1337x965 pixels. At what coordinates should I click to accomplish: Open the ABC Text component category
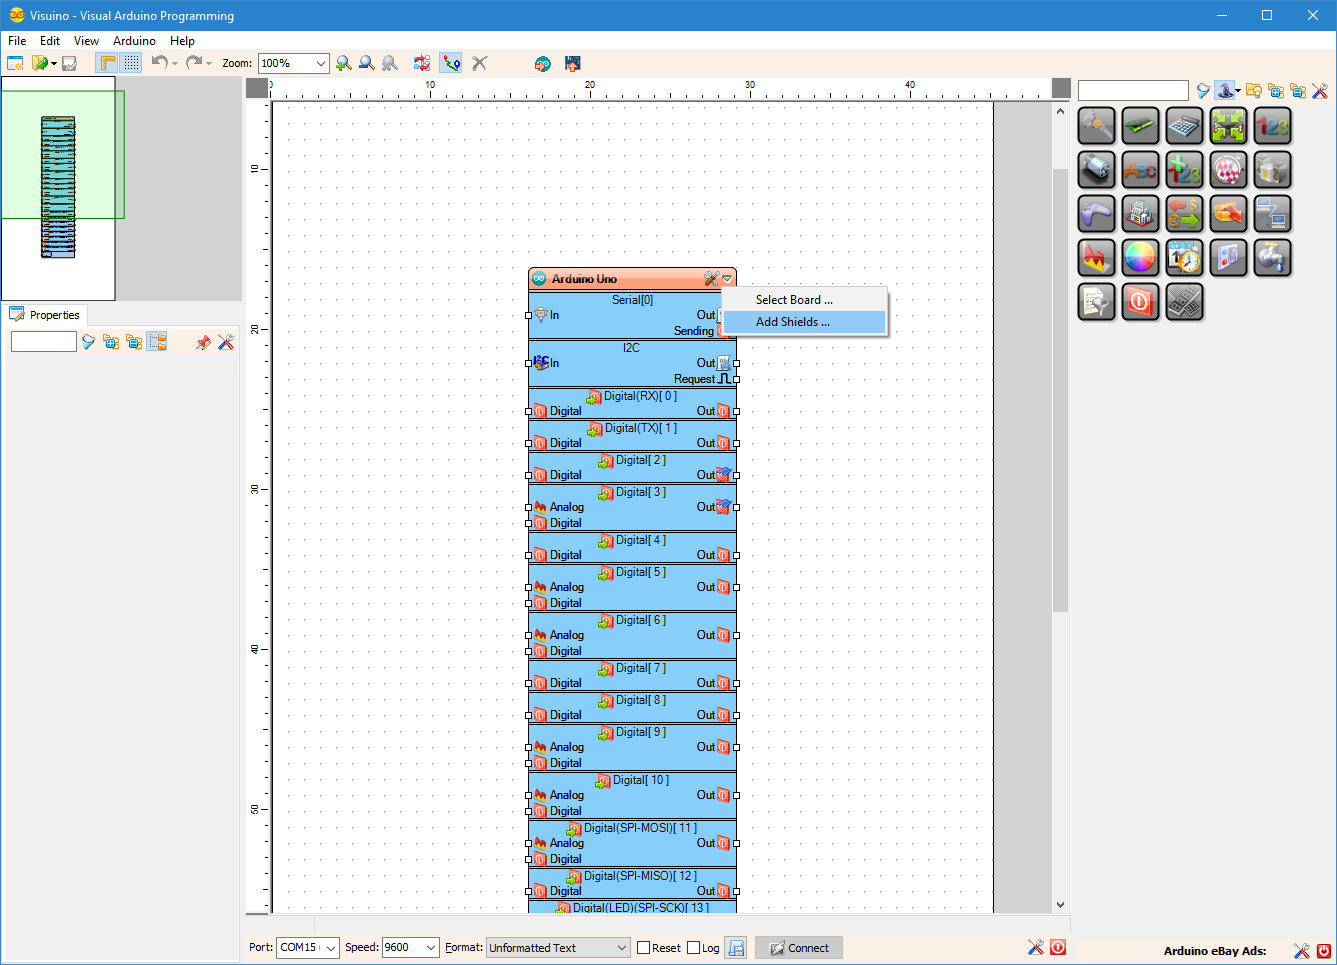coord(1141,170)
